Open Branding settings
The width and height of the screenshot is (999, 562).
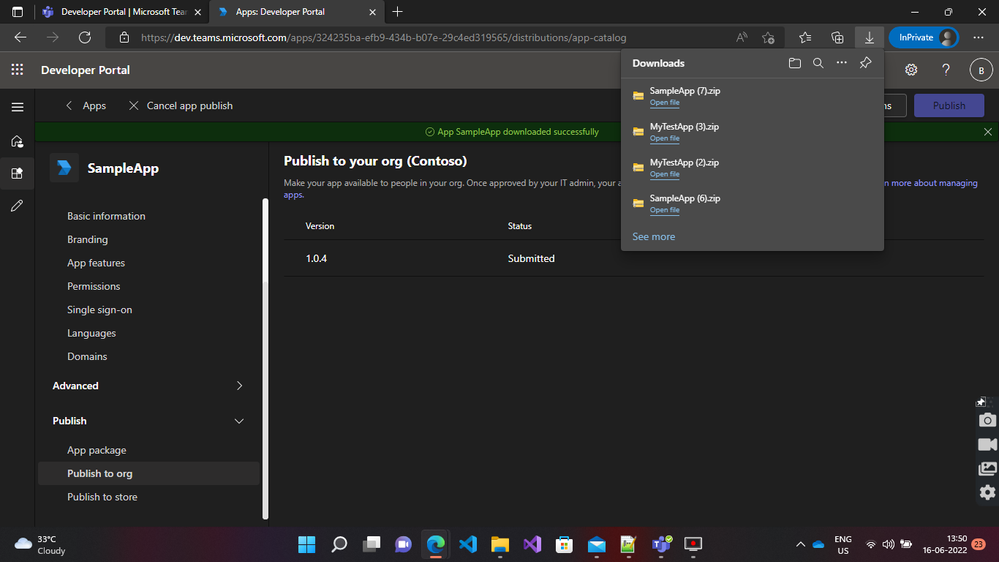(87, 240)
